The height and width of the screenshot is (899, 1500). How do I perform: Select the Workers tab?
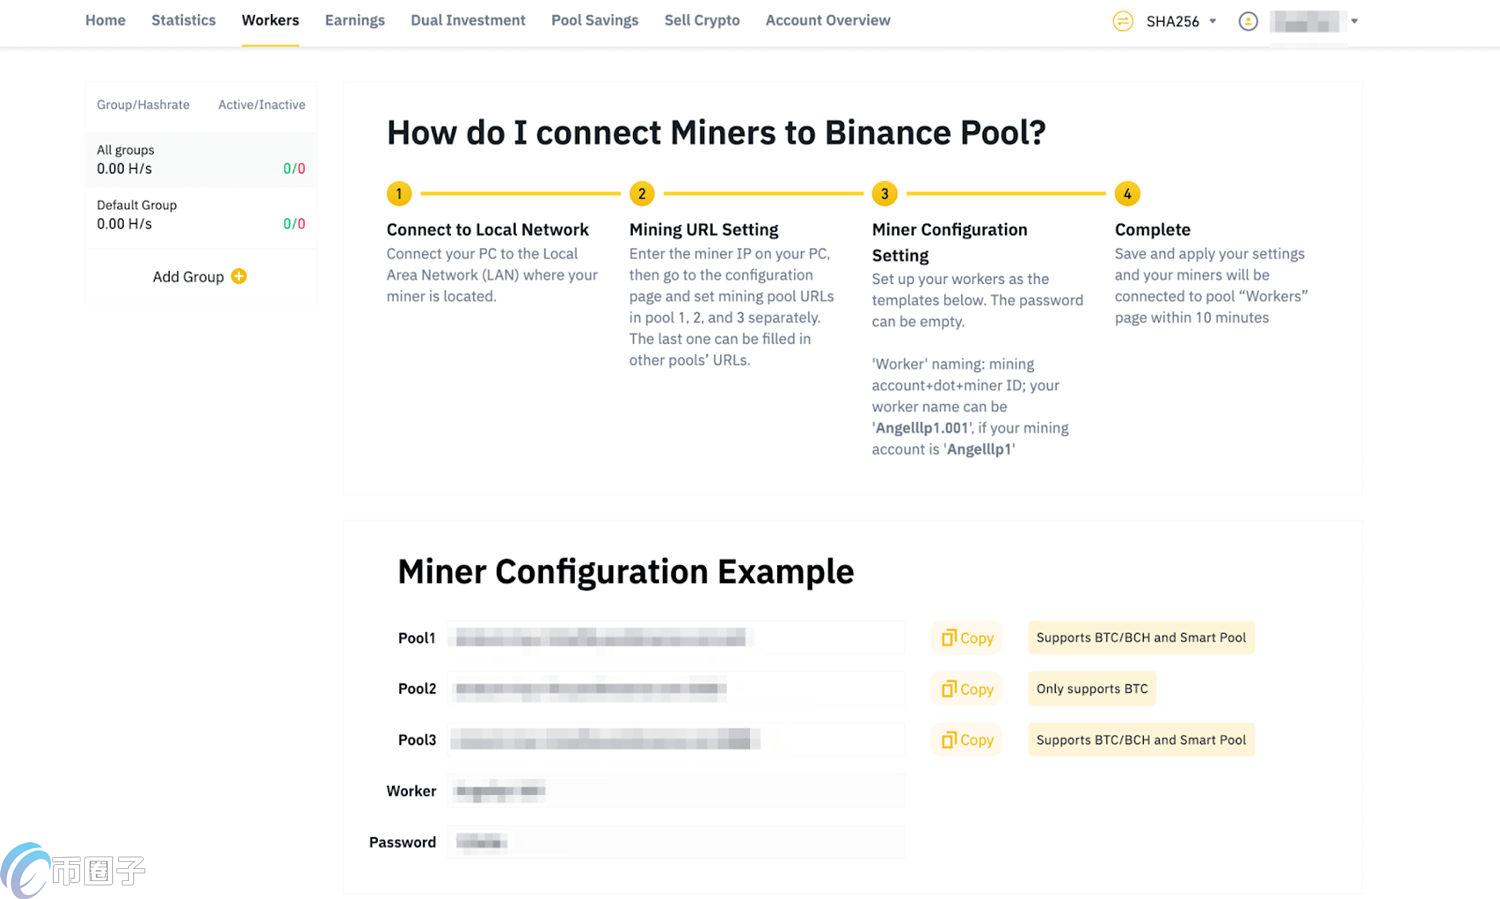[x=270, y=20]
